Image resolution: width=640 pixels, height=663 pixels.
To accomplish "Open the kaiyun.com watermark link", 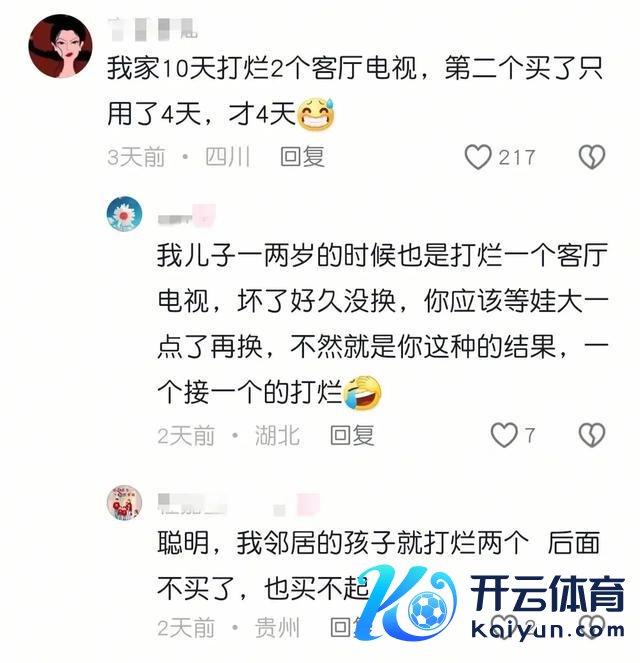I will tap(547, 630).
